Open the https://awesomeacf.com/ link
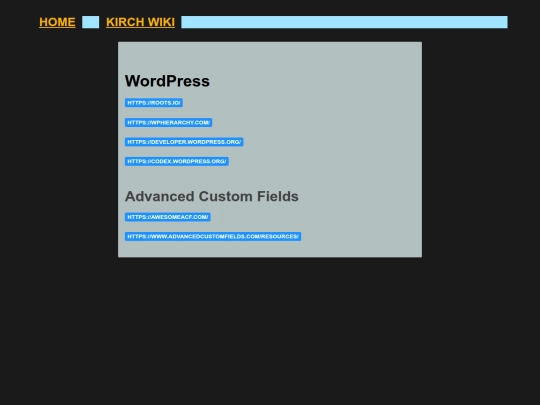 [x=168, y=217]
